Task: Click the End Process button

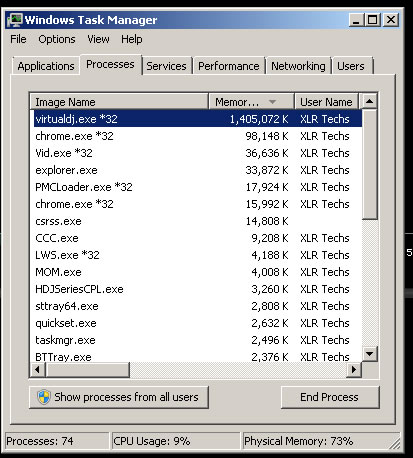Action: [330, 397]
